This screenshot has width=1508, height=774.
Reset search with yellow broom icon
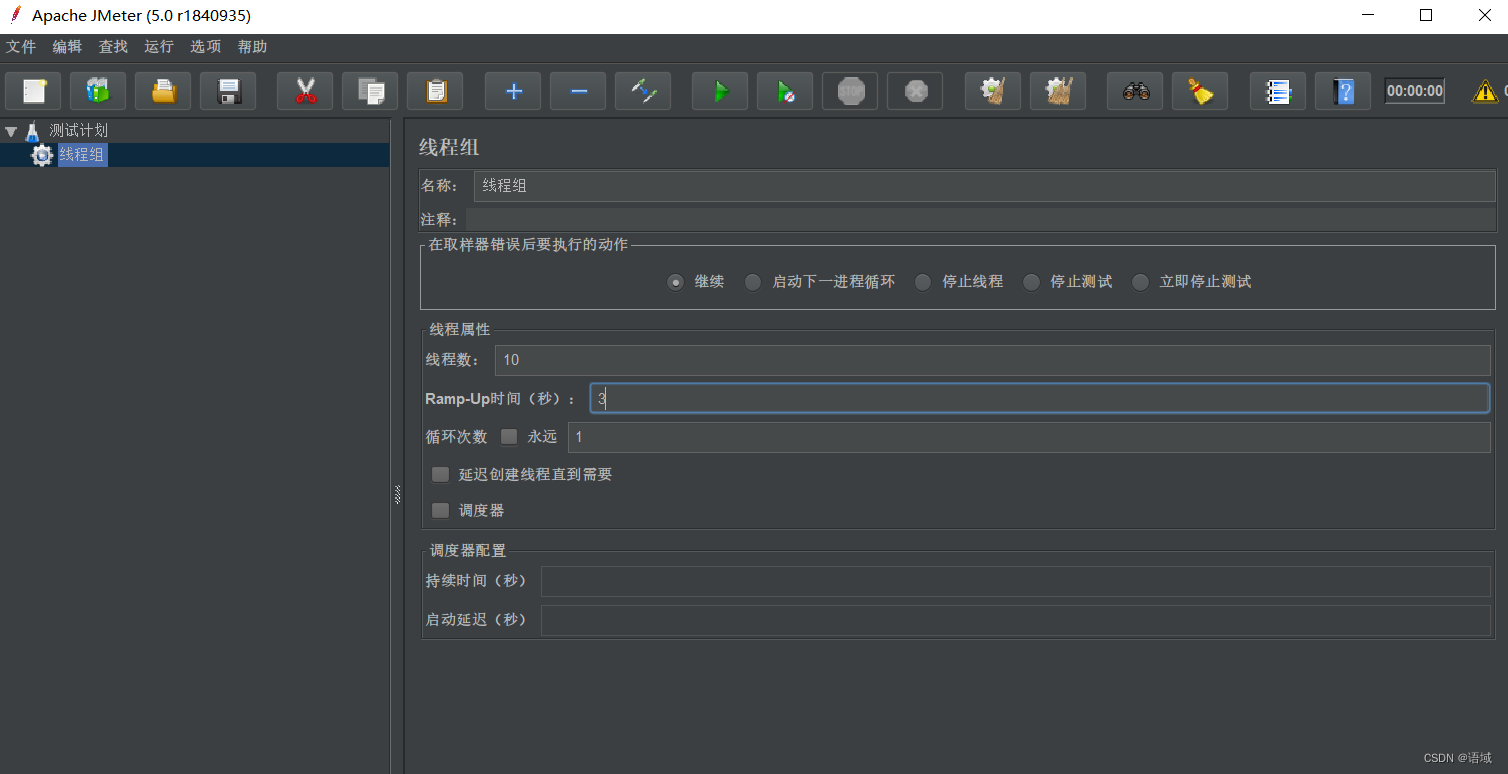point(1200,91)
